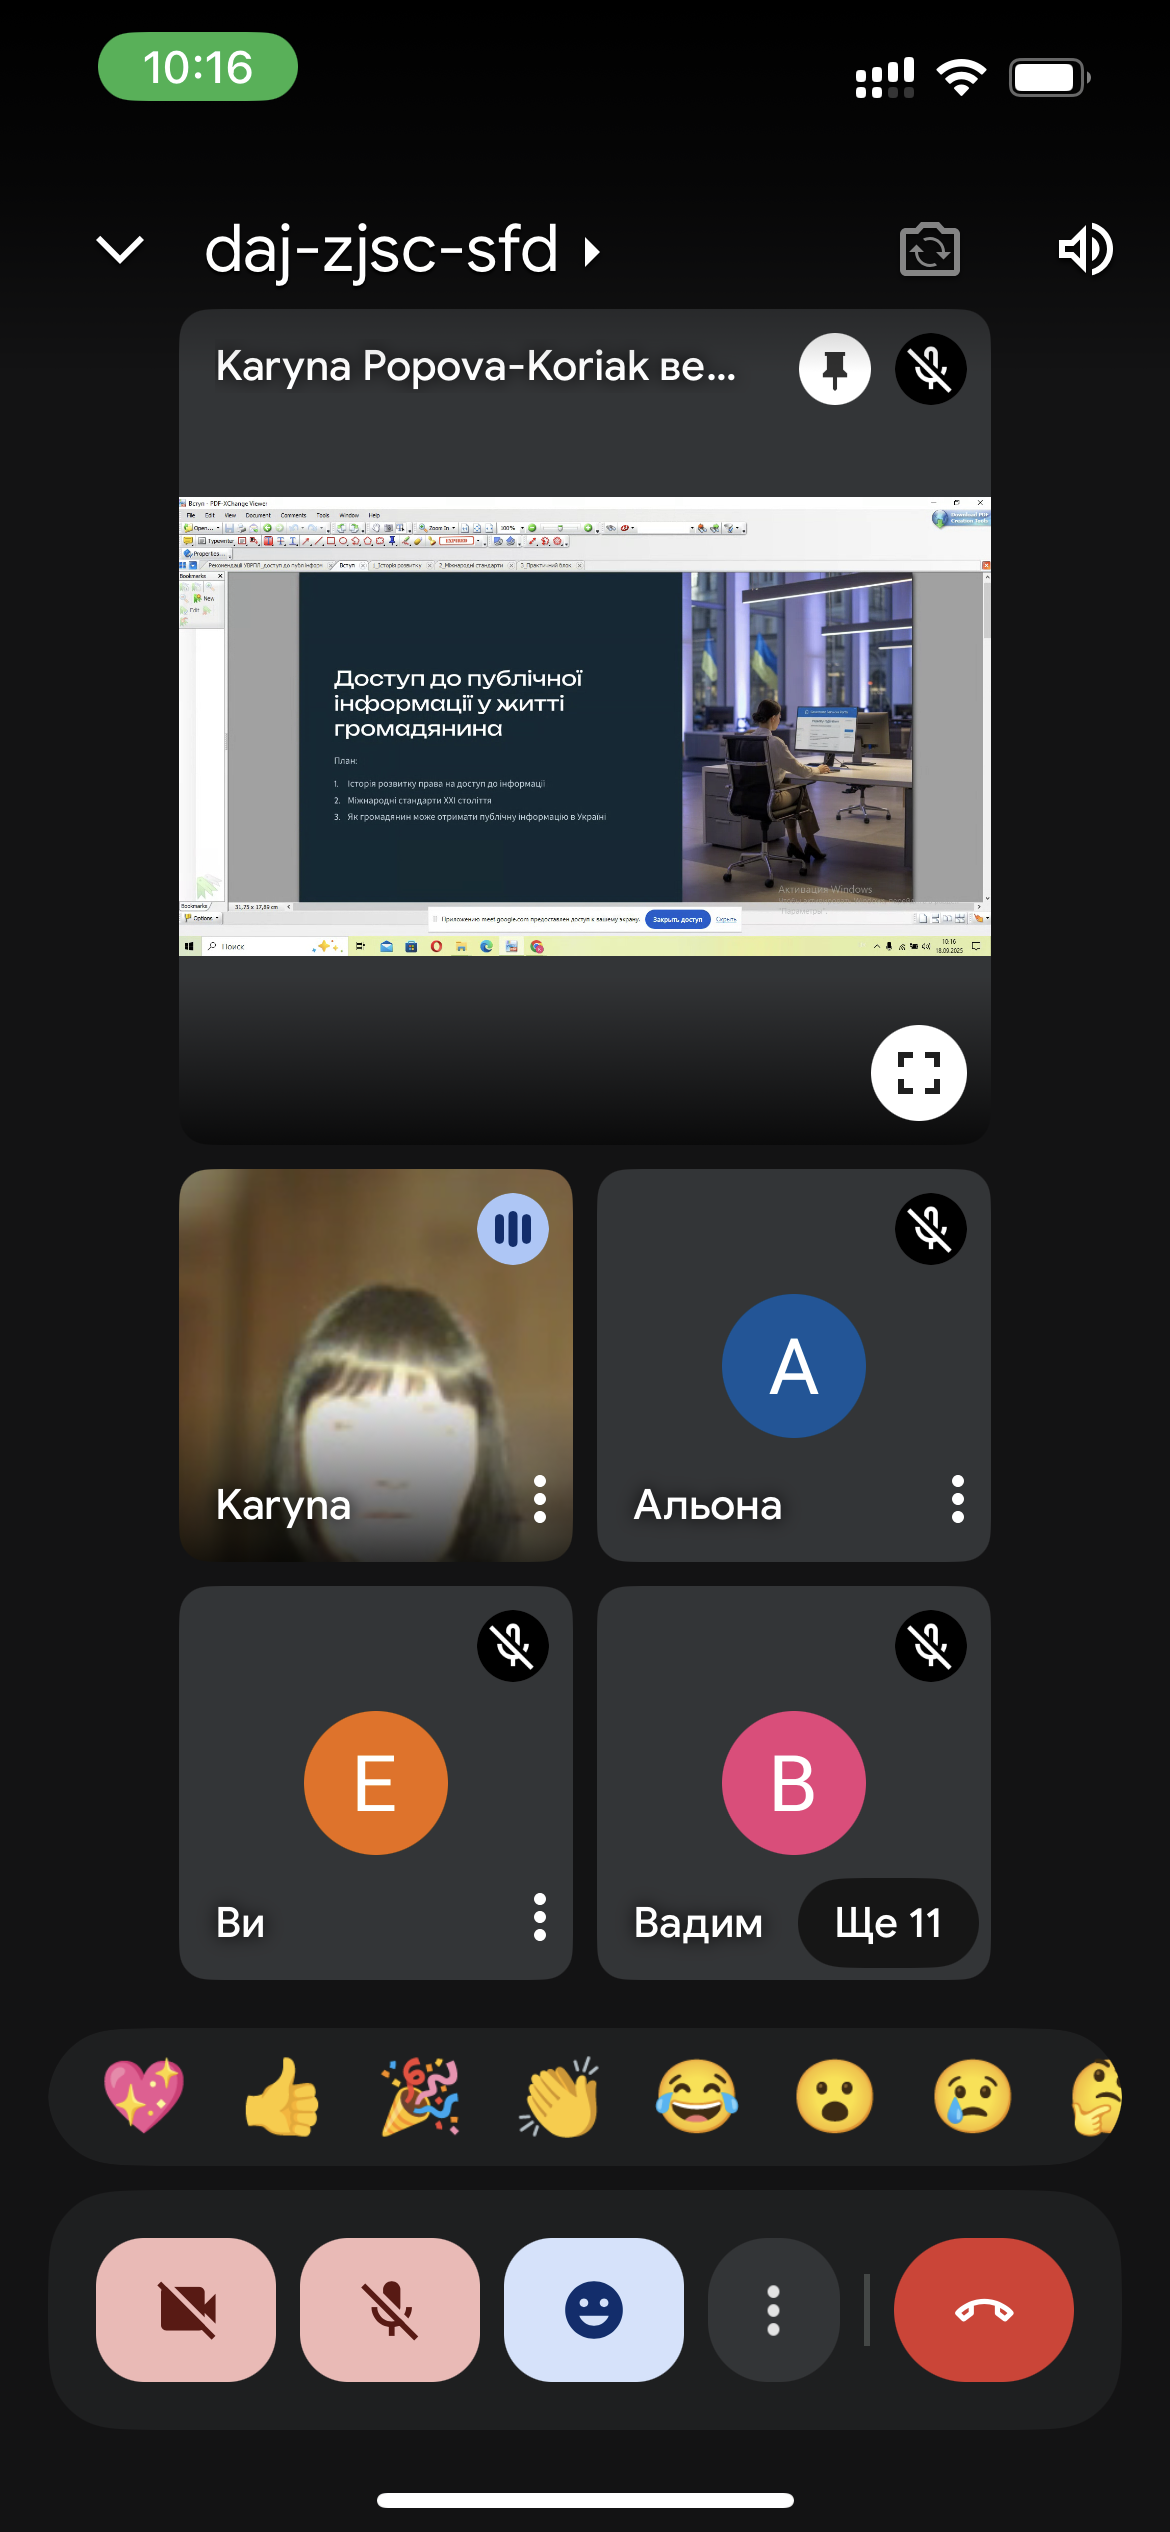The width and height of the screenshot is (1170, 2532).
Task: Open options menu for Karyna's tile
Action: [540, 1499]
